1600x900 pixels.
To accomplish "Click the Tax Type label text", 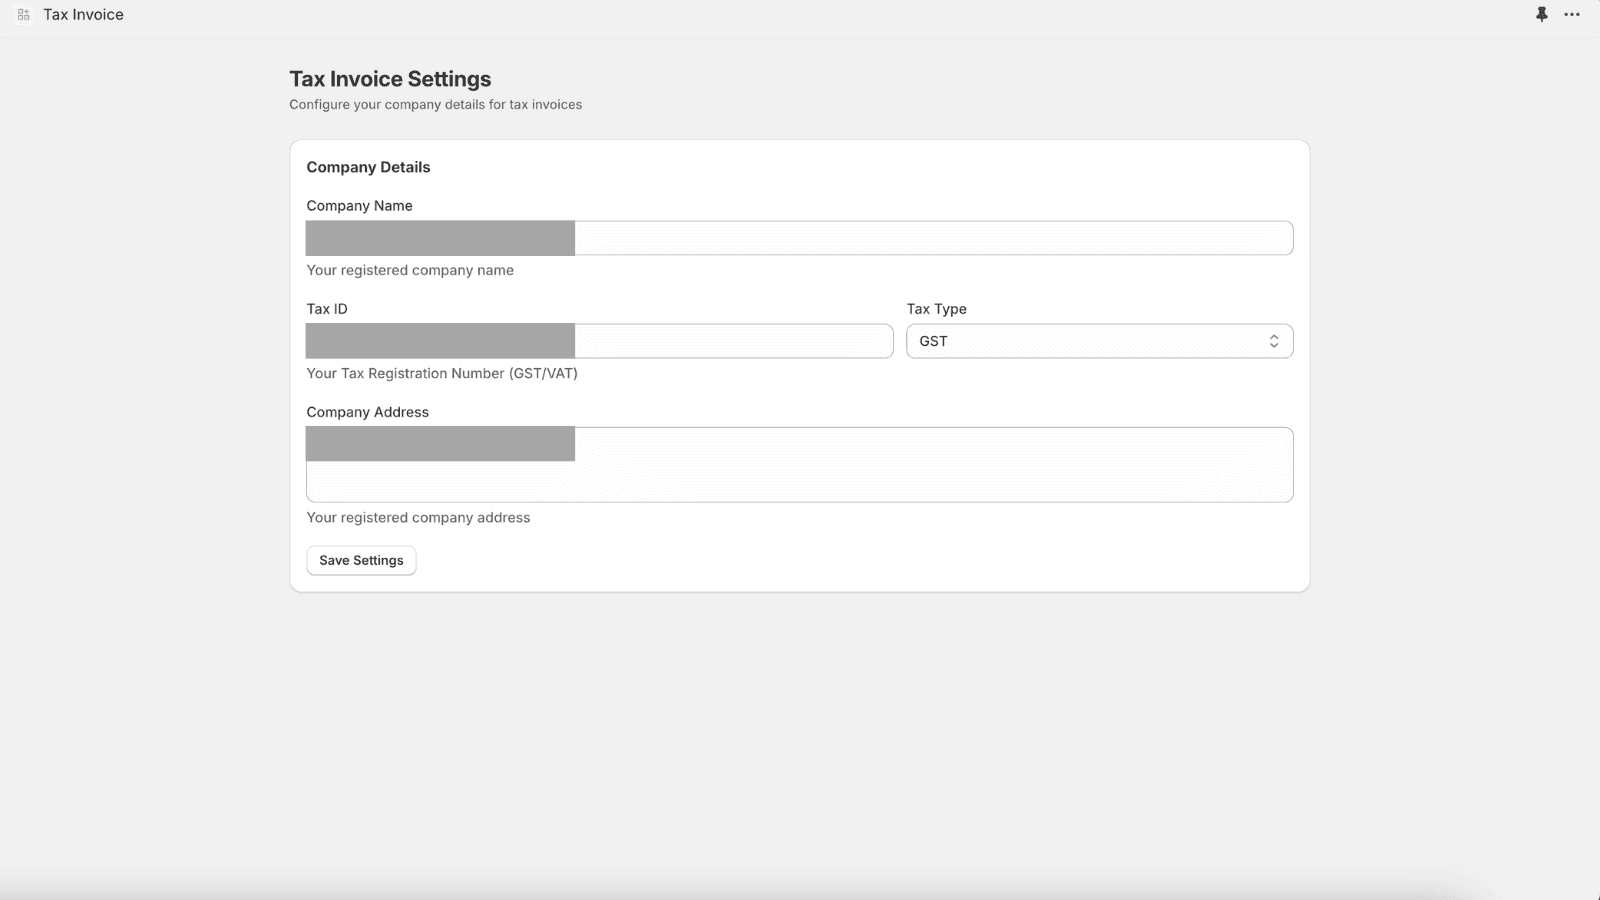I will pos(936,309).
